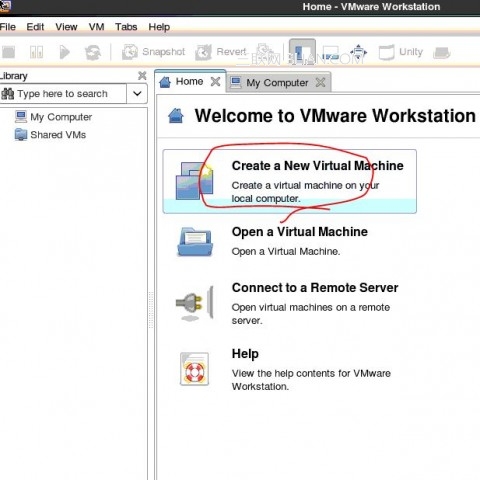Click the lifebuoy help icon
This screenshot has width=480, height=480.
pos(194,369)
